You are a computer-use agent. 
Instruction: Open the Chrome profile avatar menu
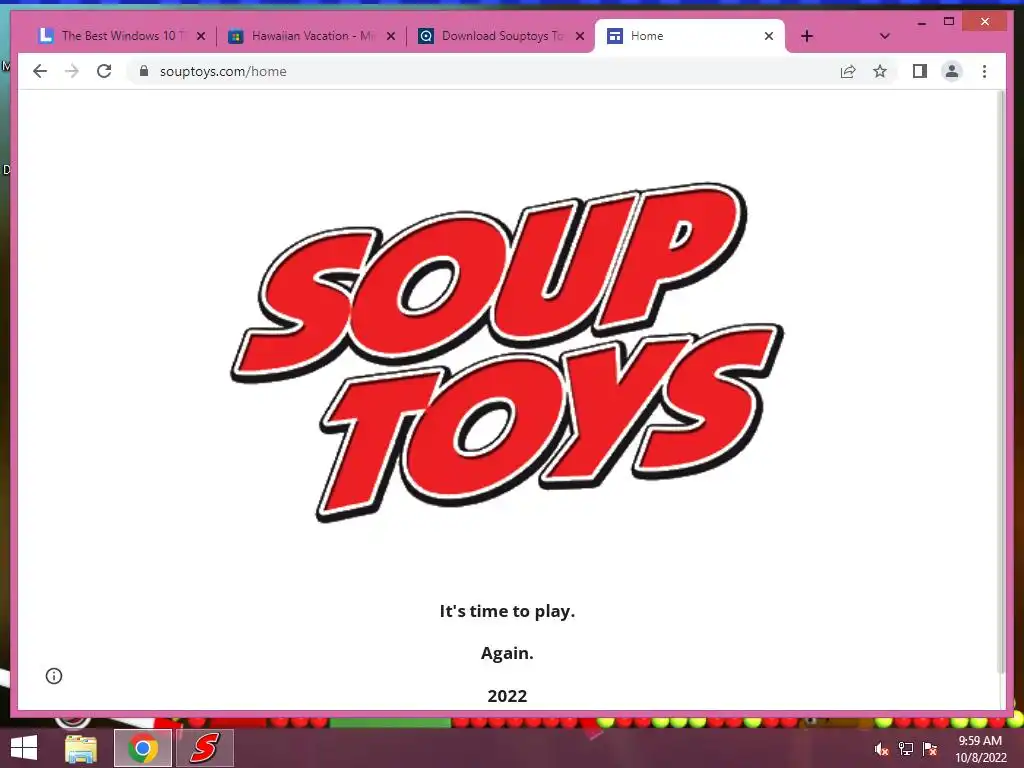tap(952, 71)
